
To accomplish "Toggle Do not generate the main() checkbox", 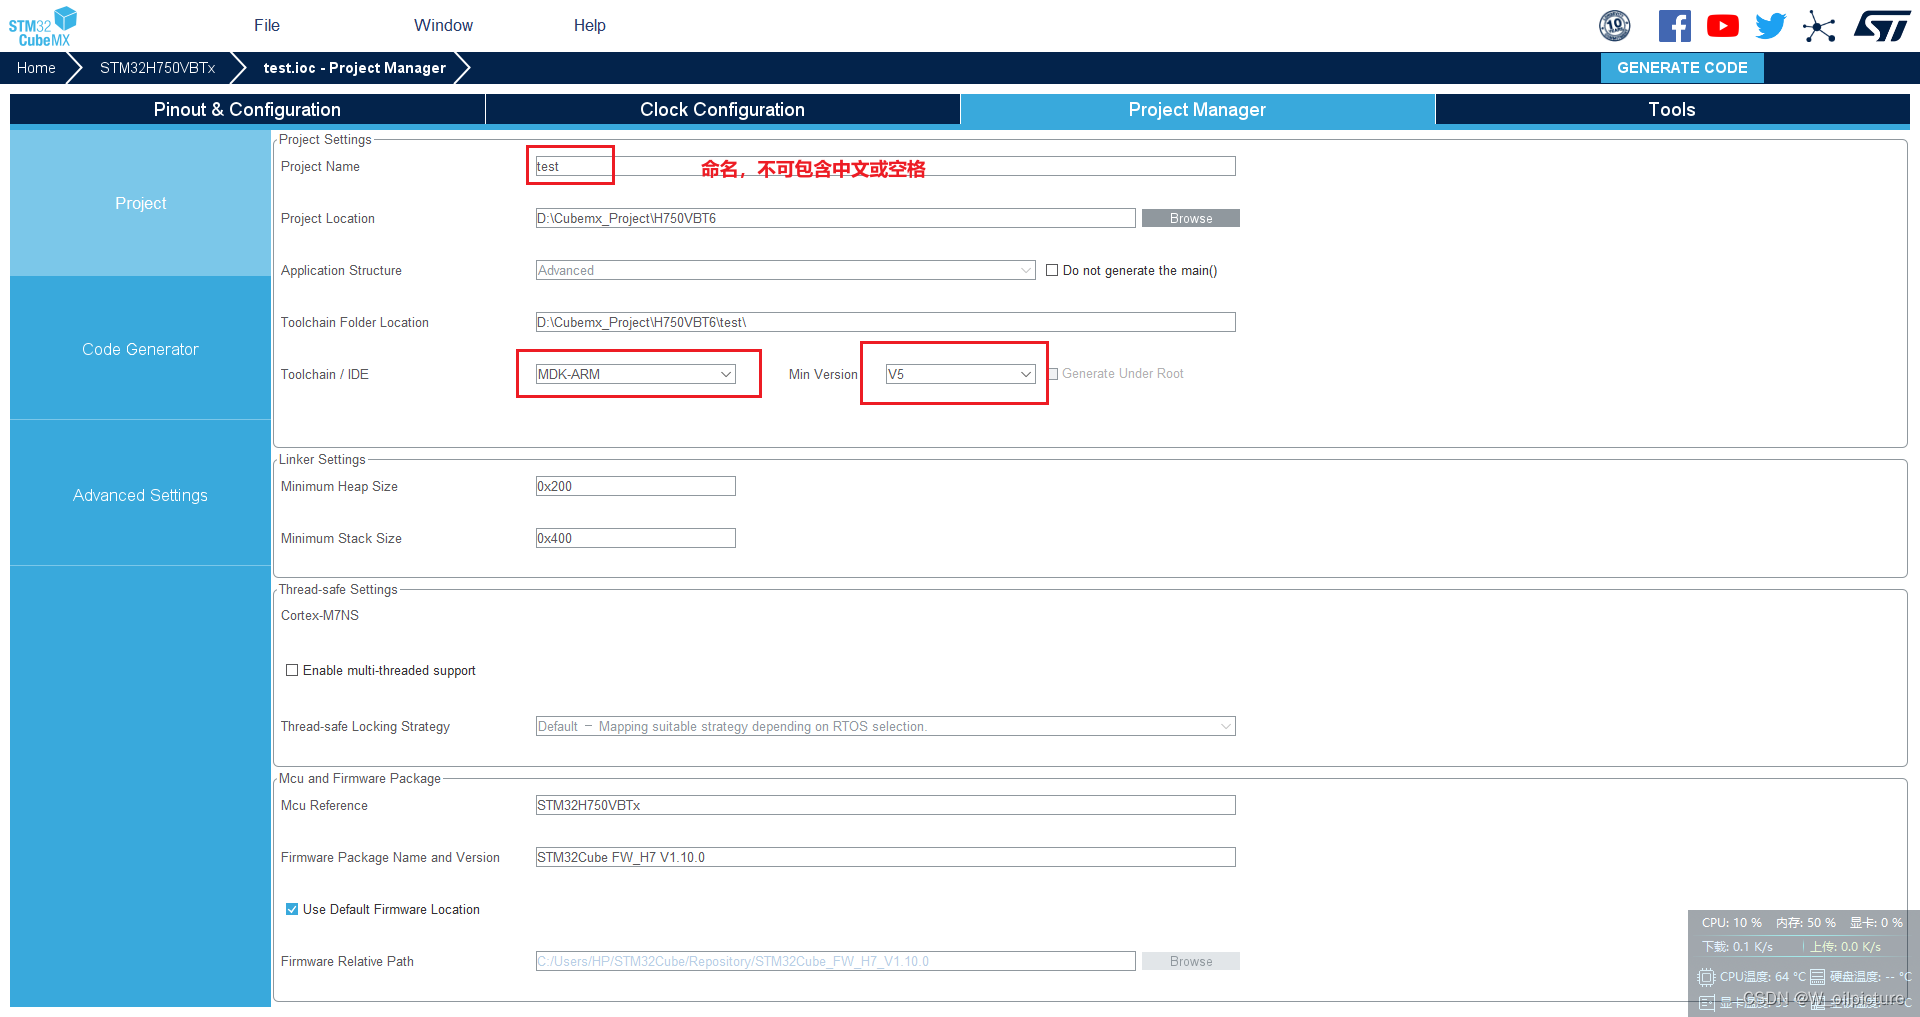I will click(1052, 270).
